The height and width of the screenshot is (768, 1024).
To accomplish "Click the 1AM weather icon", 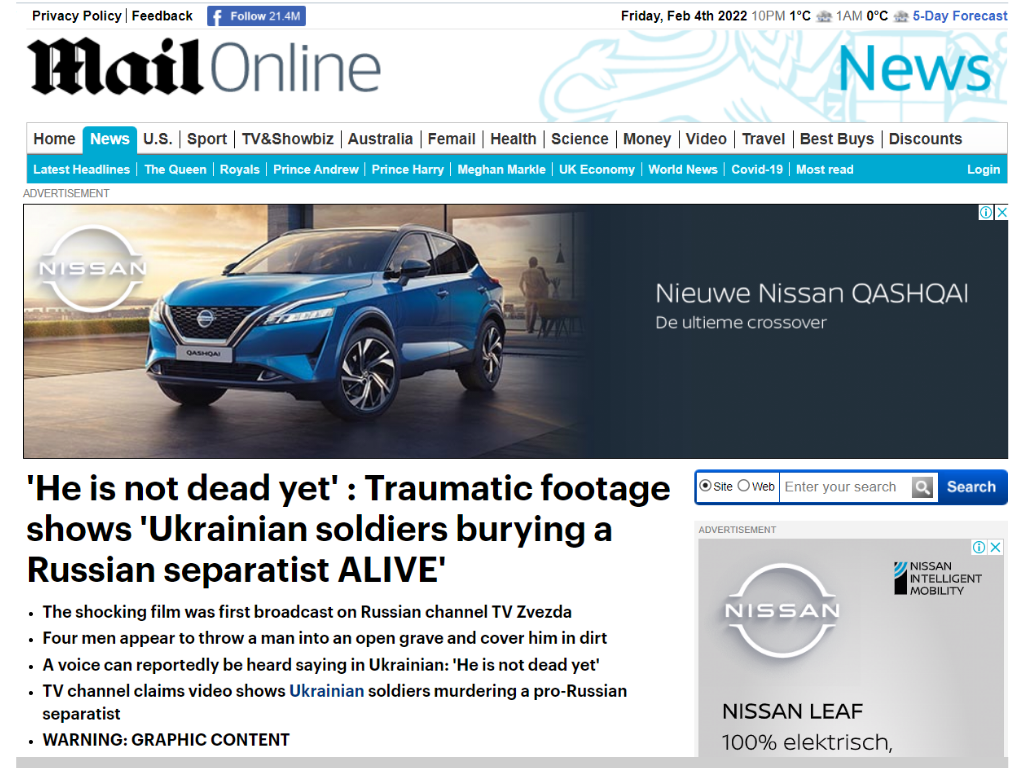I will pyautogui.click(x=901, y=16).
